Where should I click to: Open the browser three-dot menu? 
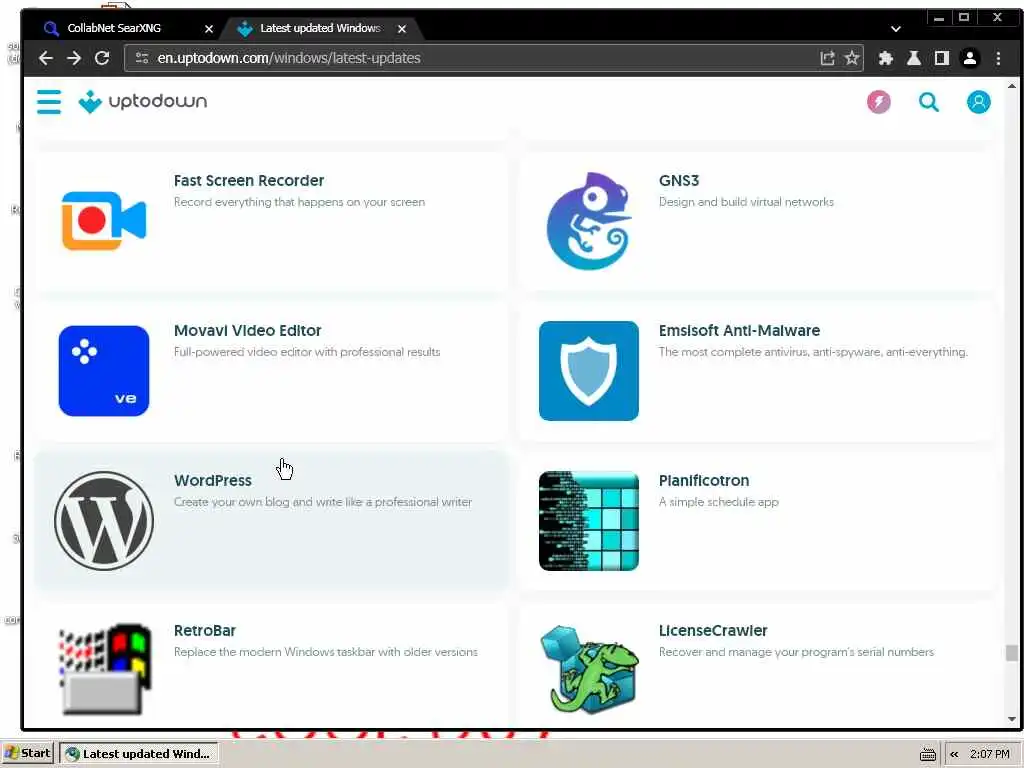(998, 58)
